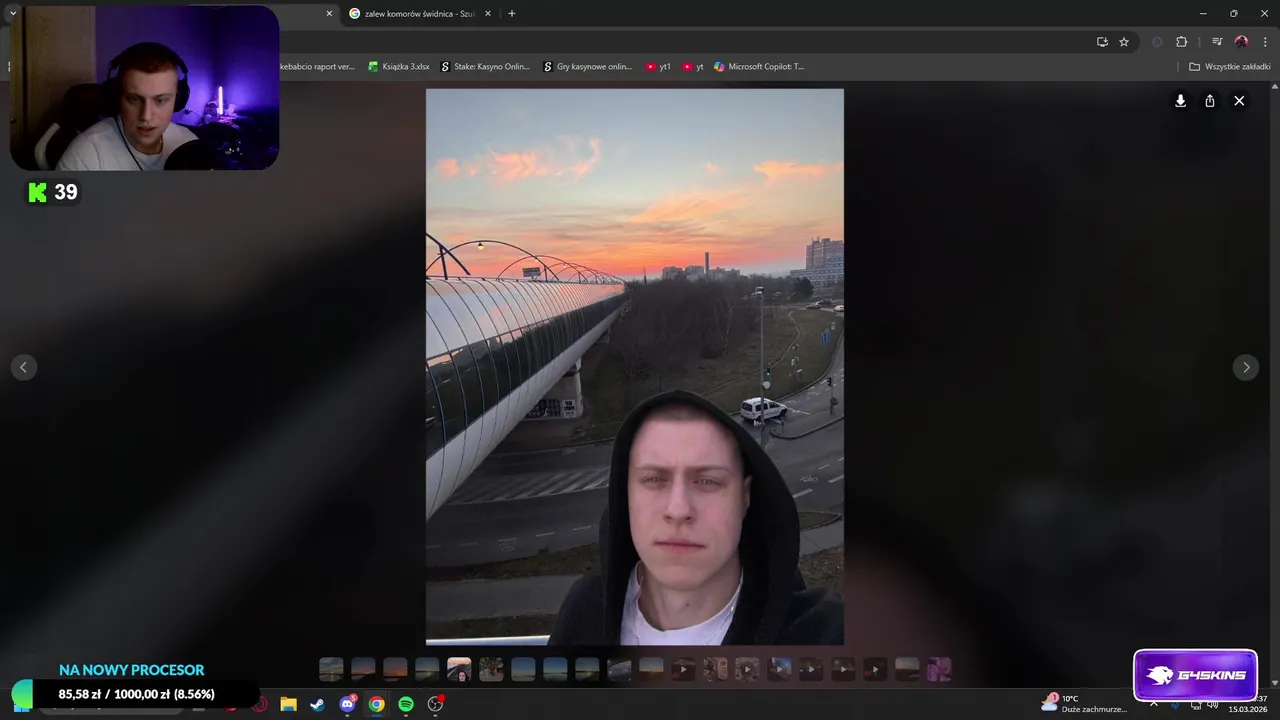Viewport: 1280px width, 720px height.
Task: Expand the Wszystkie zakładki folder
Action: (1230, 67)
